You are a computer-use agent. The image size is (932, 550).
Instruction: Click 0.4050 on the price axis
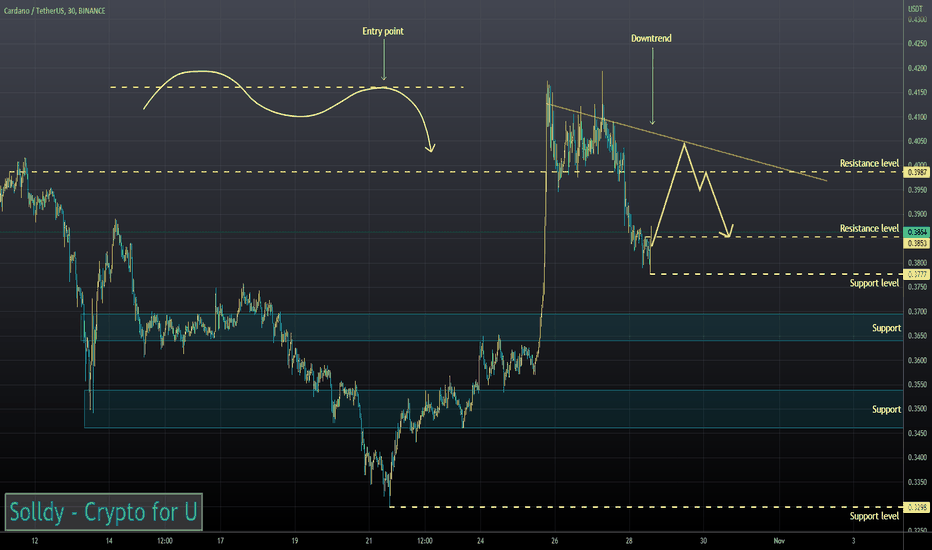point(917,142)
